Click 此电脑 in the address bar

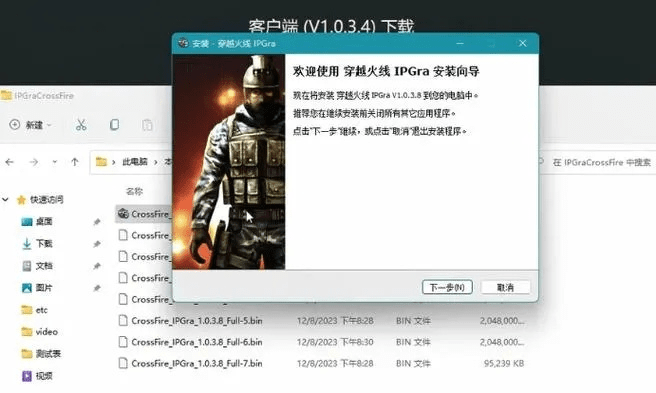(135, 162)
